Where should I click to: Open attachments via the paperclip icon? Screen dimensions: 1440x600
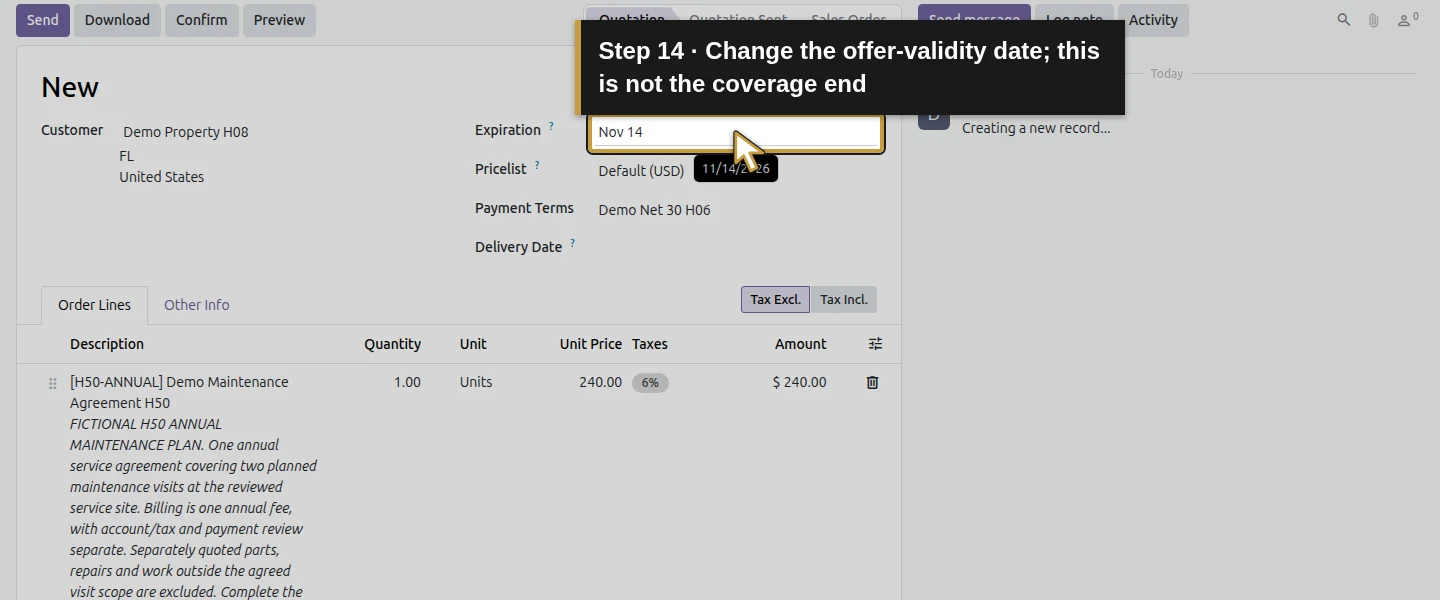1374,20
